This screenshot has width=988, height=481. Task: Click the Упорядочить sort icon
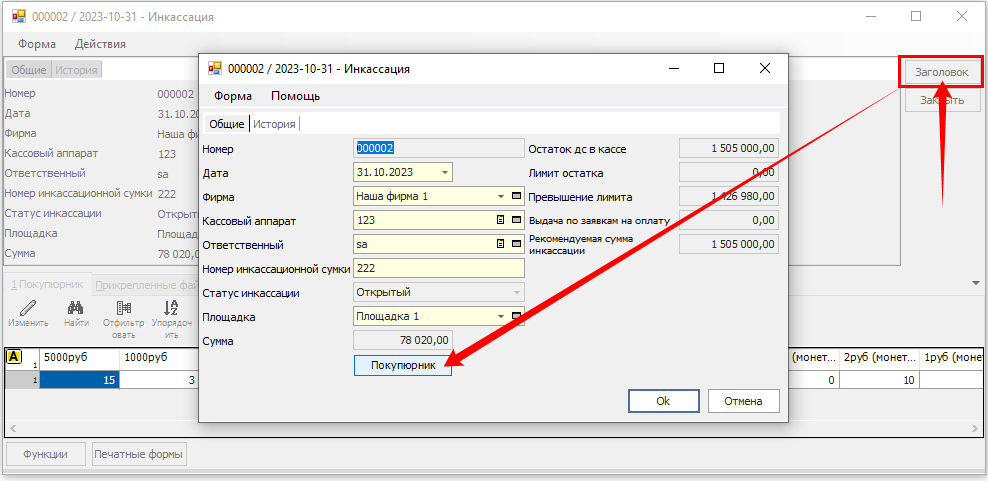pyautogui.click(x=171, y=308)
